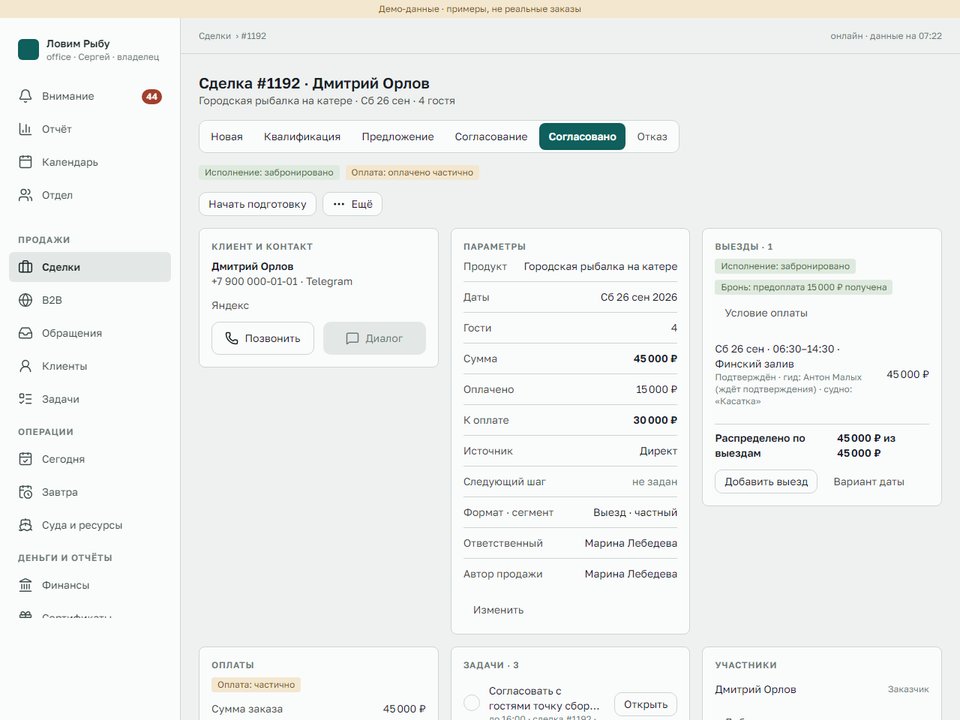Viewport: 960px width, 720px height.
Task: Go to Клиенты in the sidebar
Action: 90,366
